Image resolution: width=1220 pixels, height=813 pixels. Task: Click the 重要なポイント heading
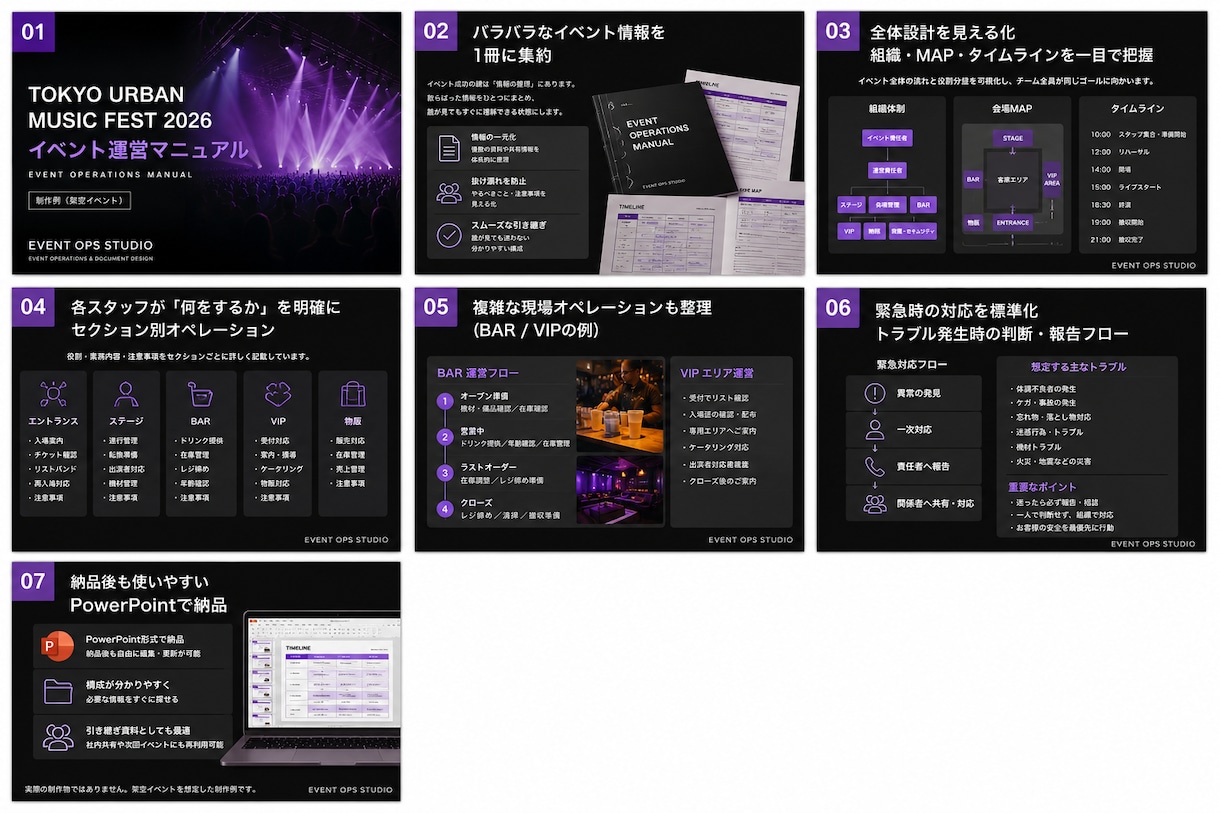(1041, 487)
